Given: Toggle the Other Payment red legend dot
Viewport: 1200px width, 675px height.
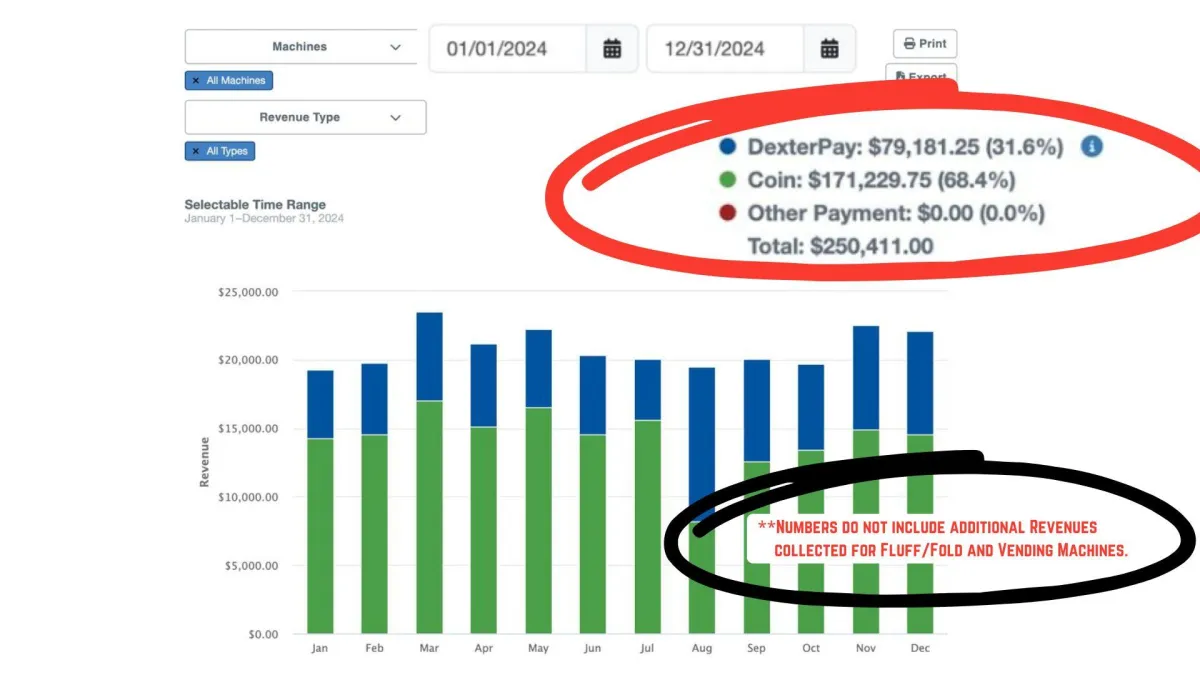Looking at the screenshot, I should [x=728, y=213].
